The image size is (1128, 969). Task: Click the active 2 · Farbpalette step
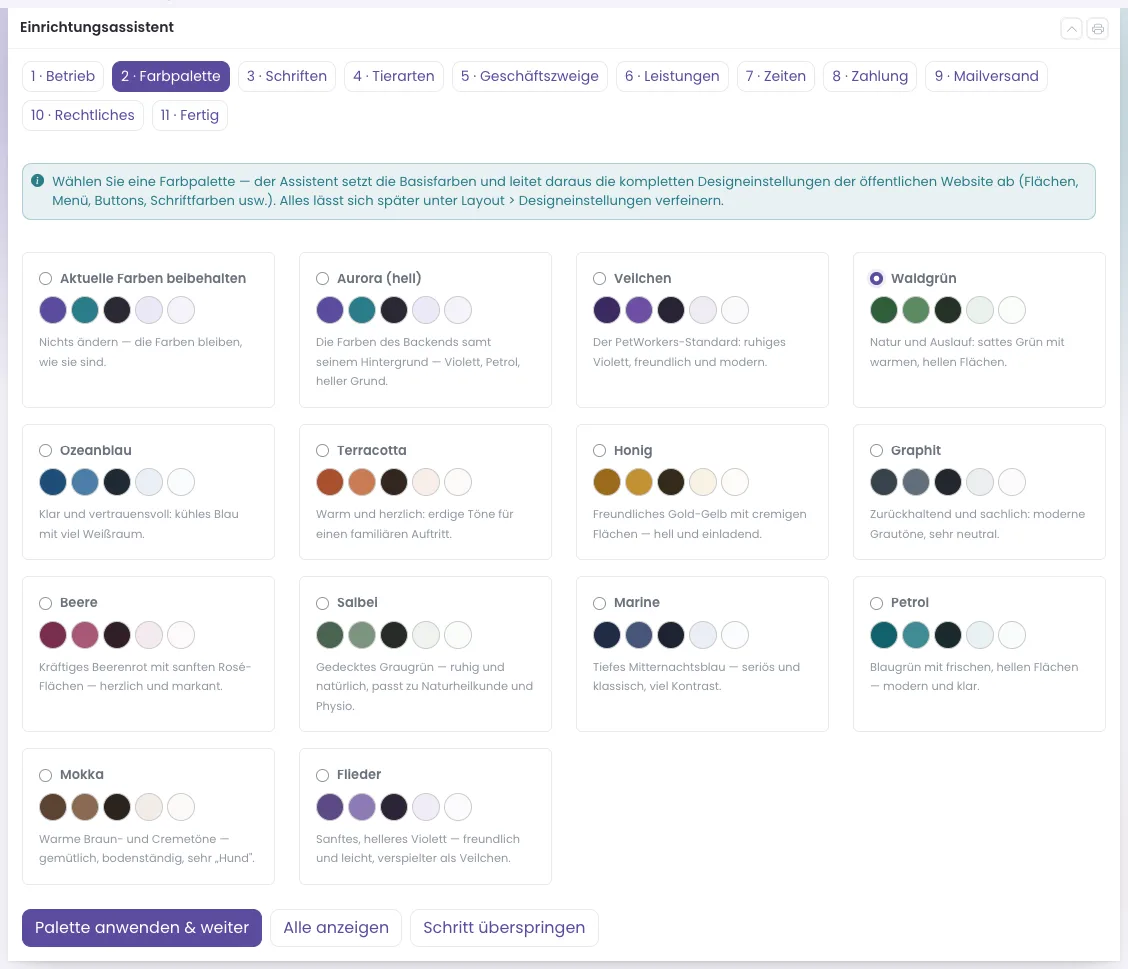pos(171,76)
